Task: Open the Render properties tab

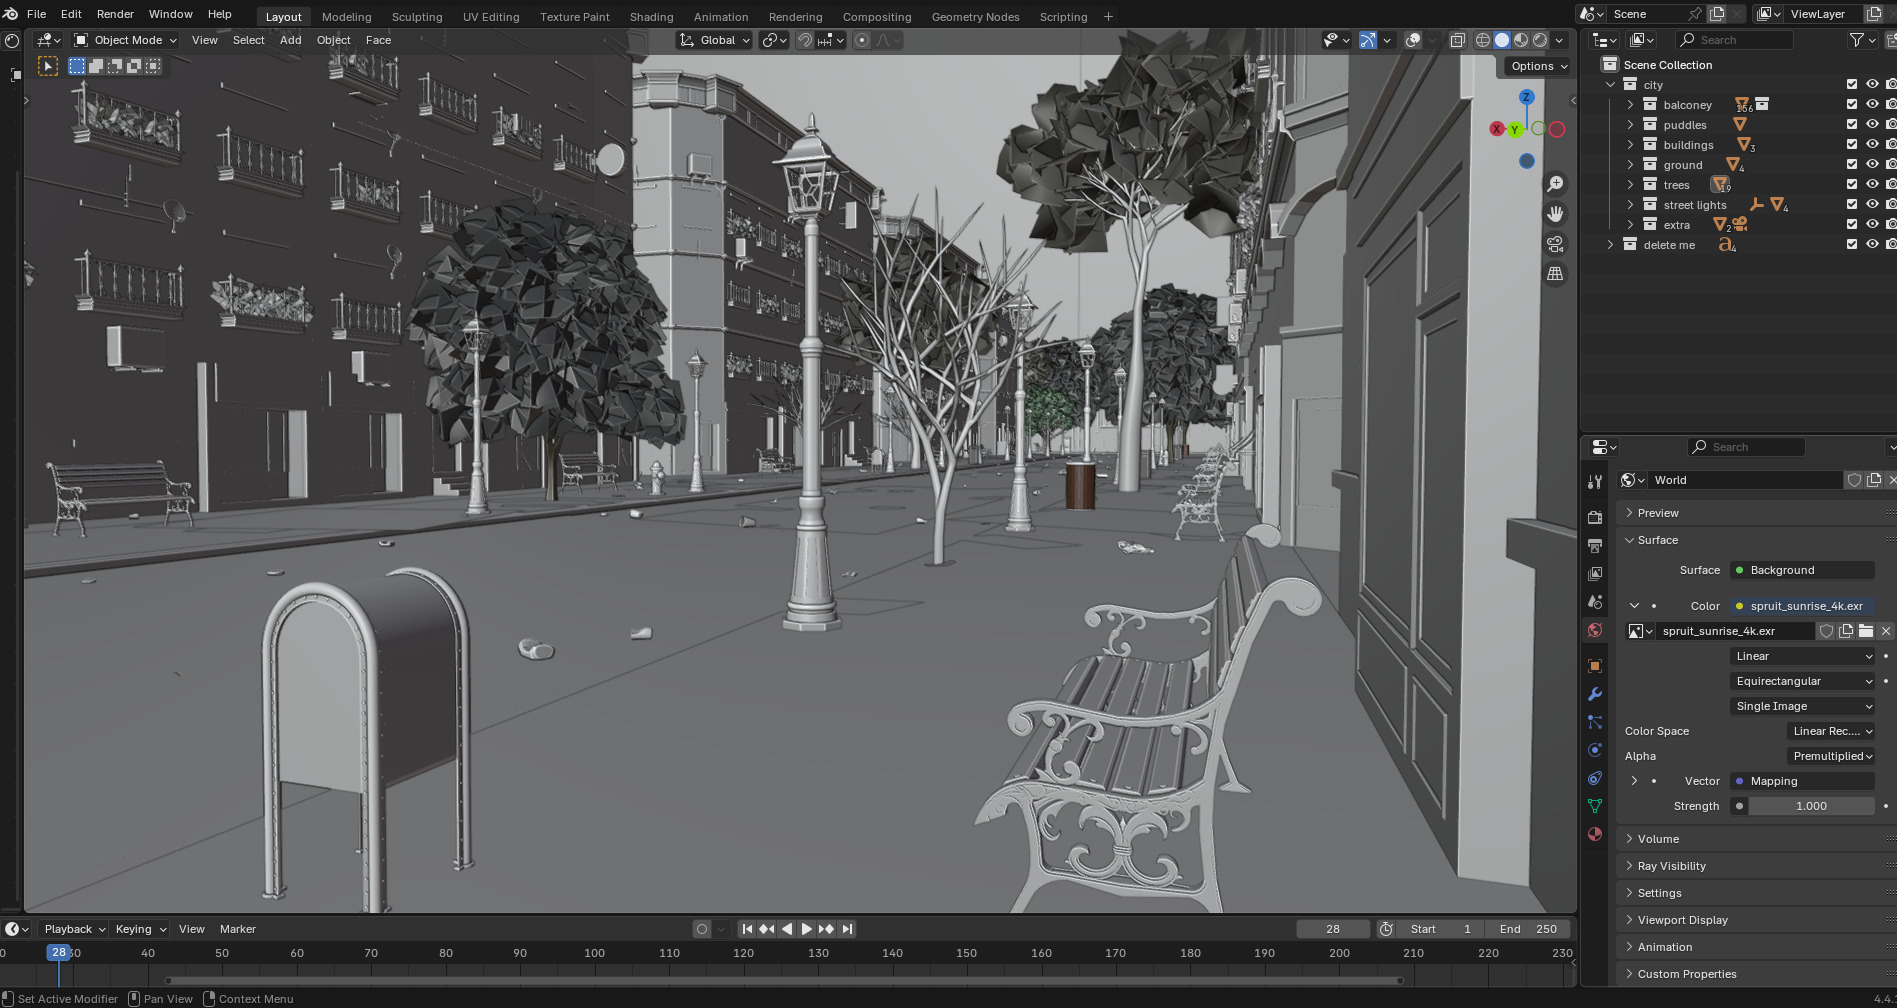Action: click(x=1595, y=518)
